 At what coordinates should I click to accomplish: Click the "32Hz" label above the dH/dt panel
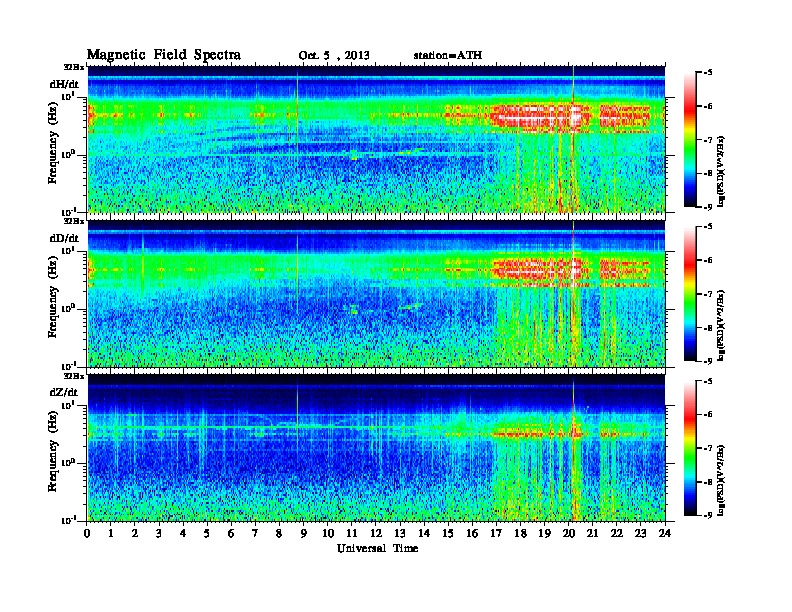(x=73, y=66)
